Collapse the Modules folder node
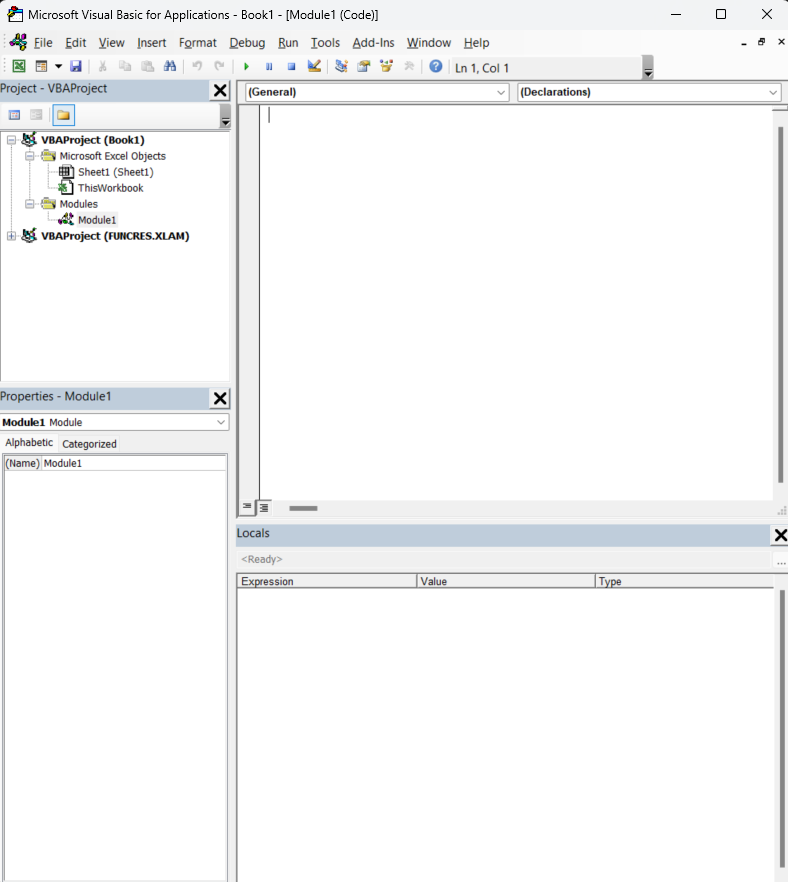 (30, 204)
